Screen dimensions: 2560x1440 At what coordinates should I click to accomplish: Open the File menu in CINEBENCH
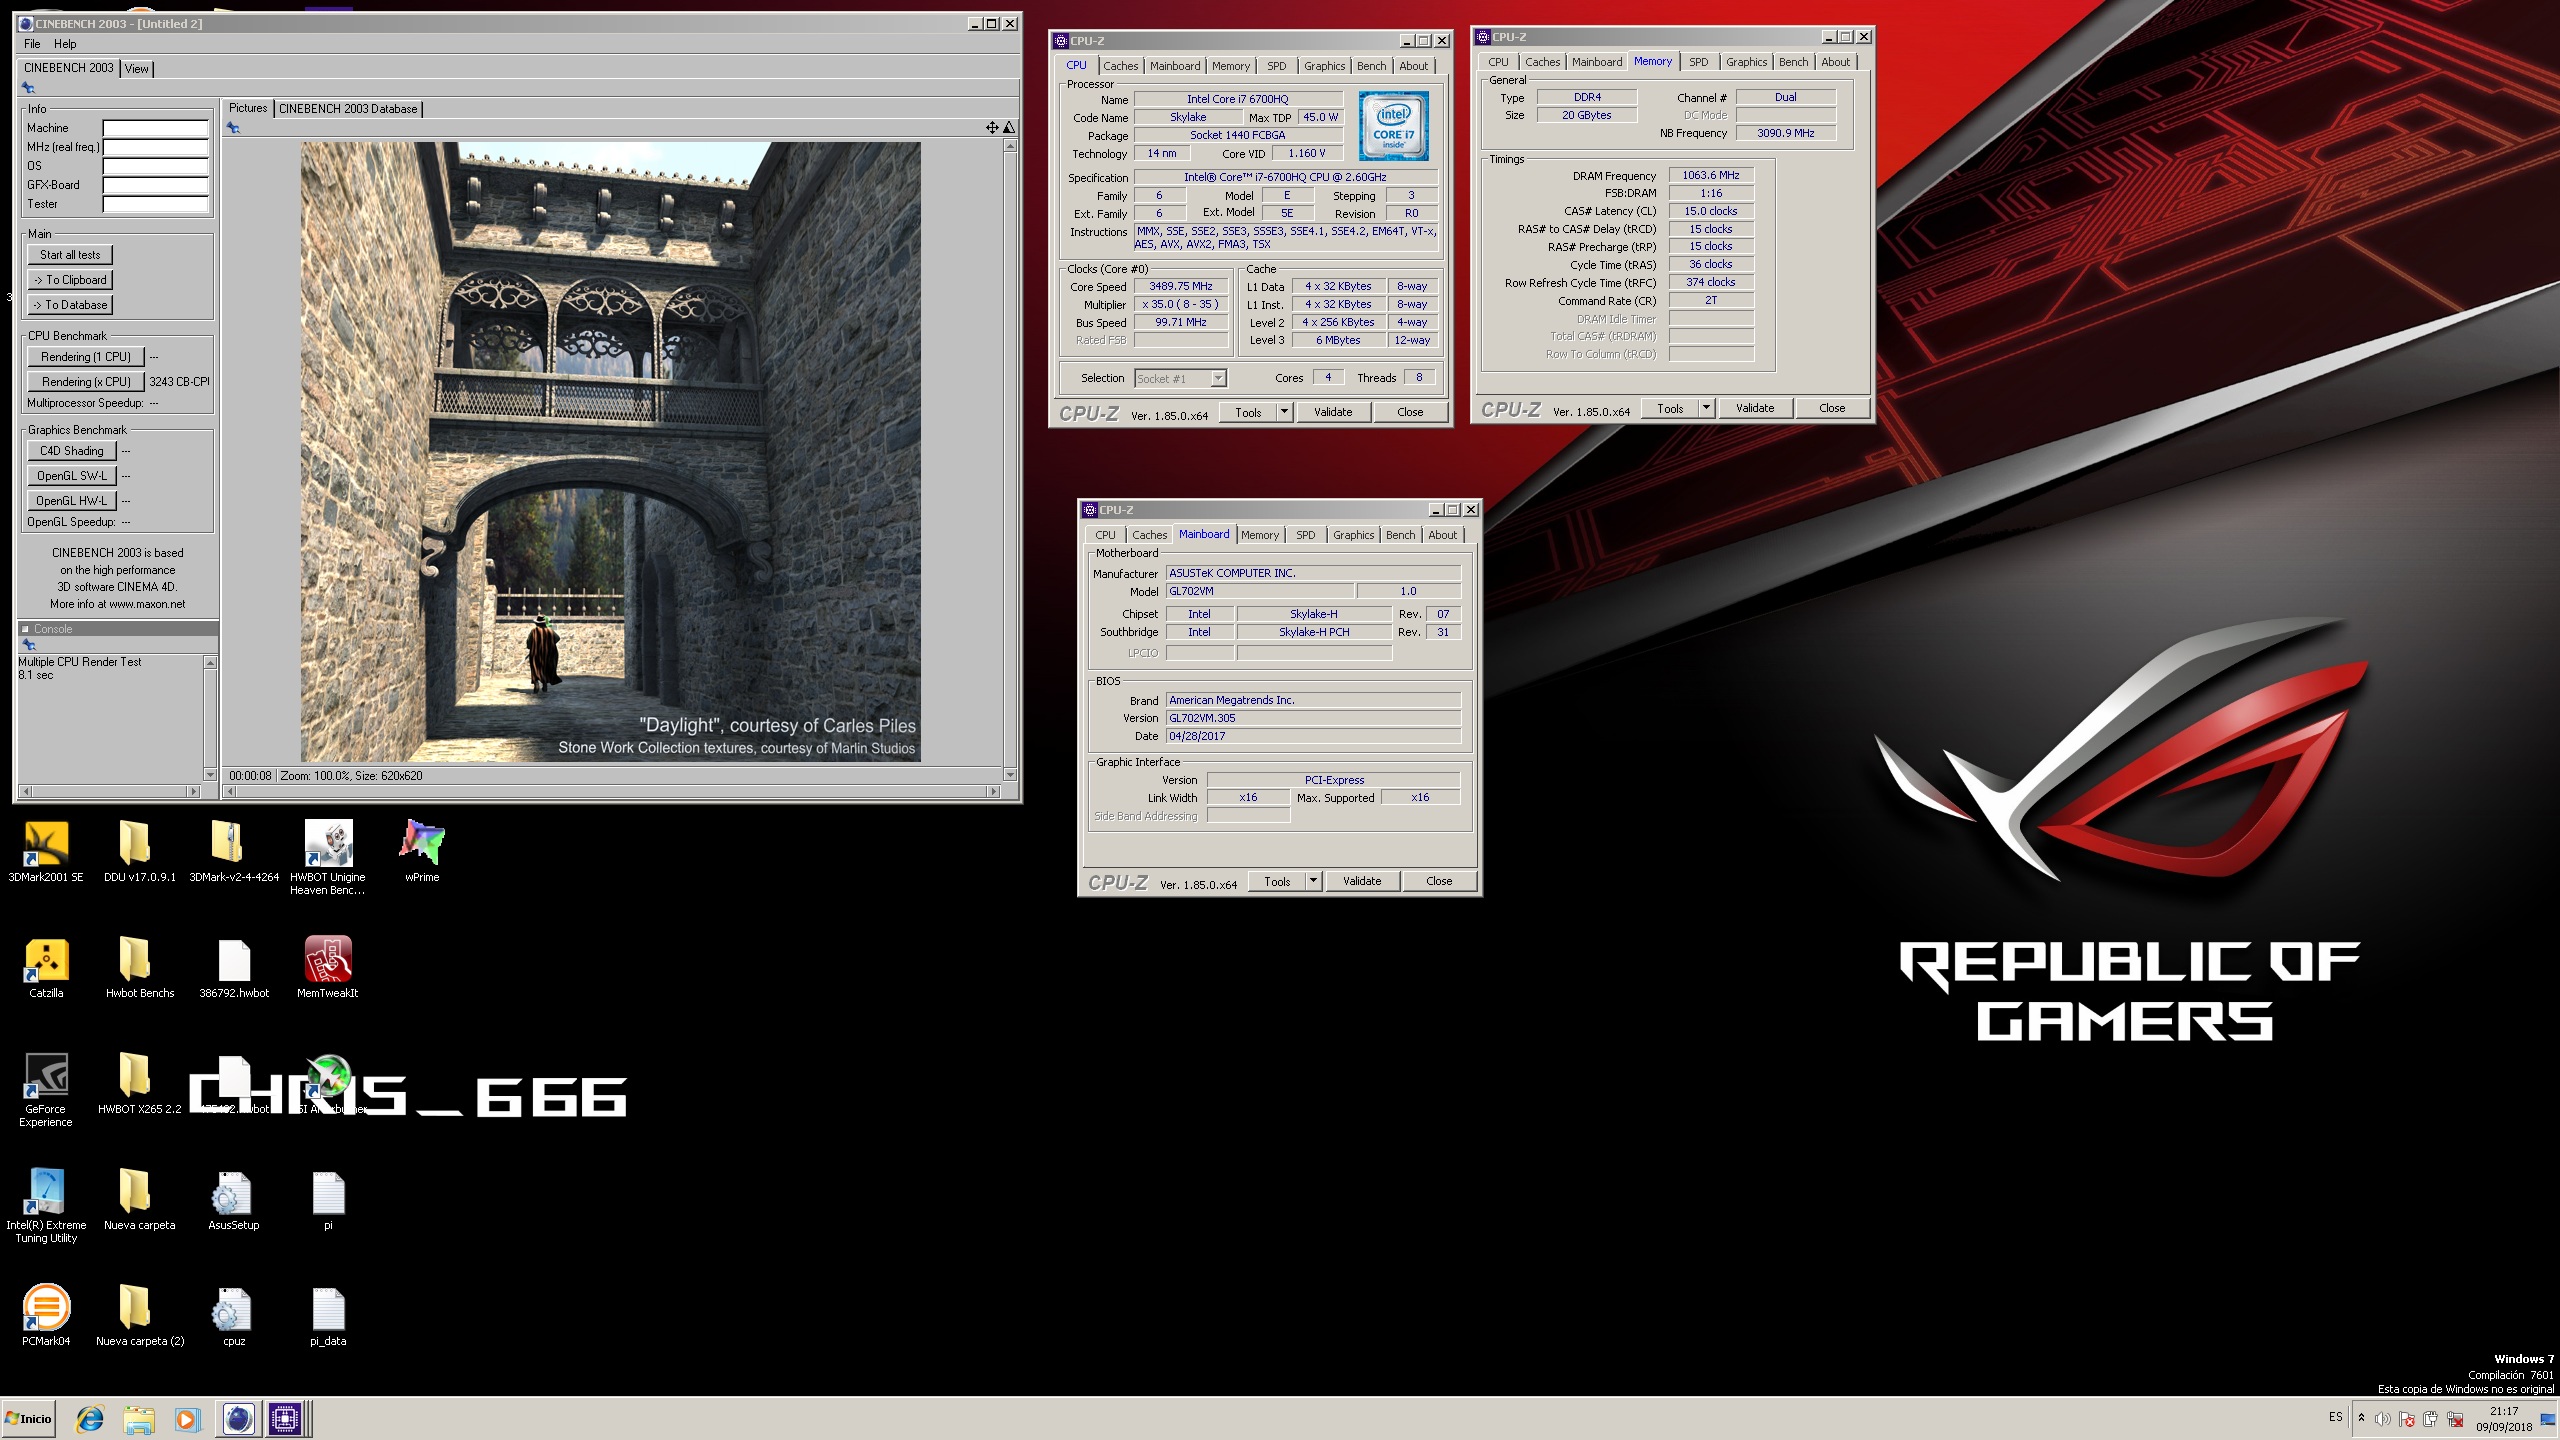tap(32, 44)
